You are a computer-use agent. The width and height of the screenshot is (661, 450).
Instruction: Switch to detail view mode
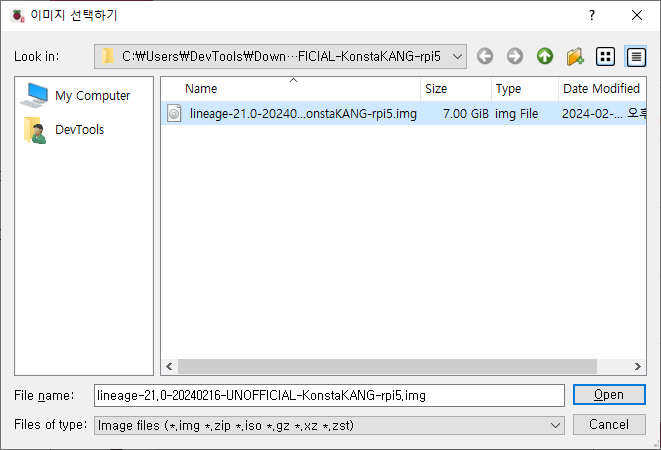[636, 56]
